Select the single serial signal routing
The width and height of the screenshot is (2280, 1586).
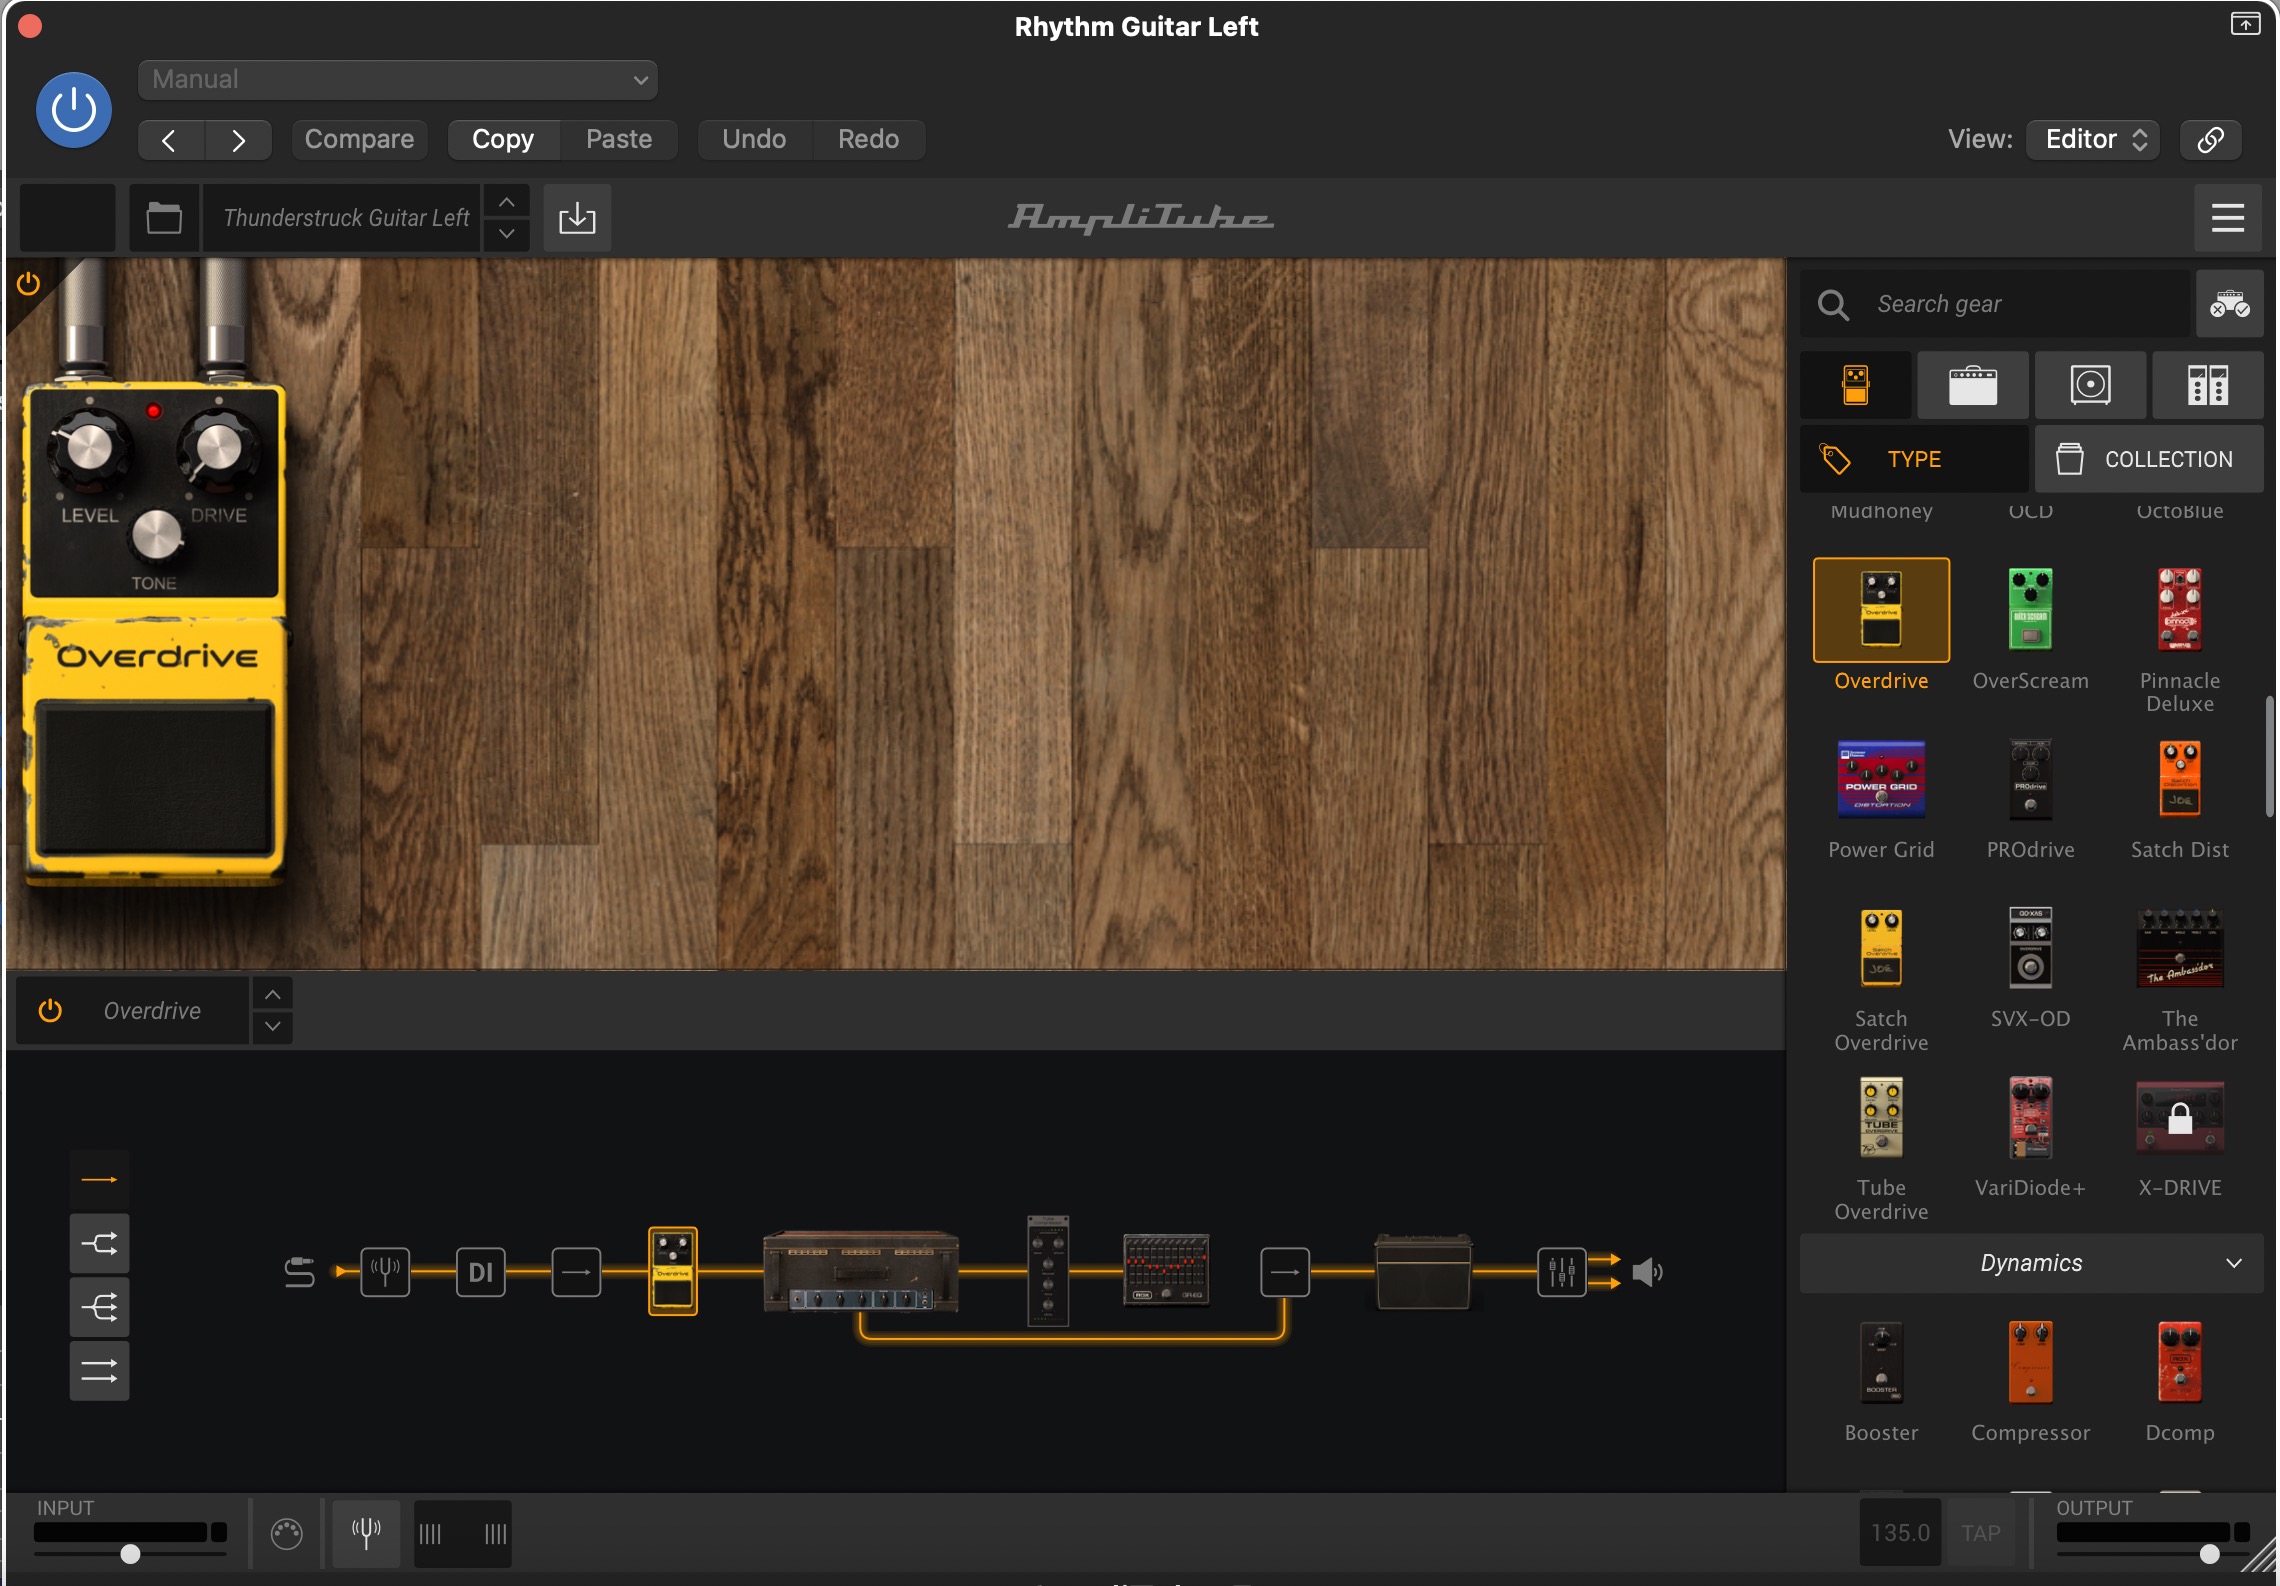point(99,1180)
